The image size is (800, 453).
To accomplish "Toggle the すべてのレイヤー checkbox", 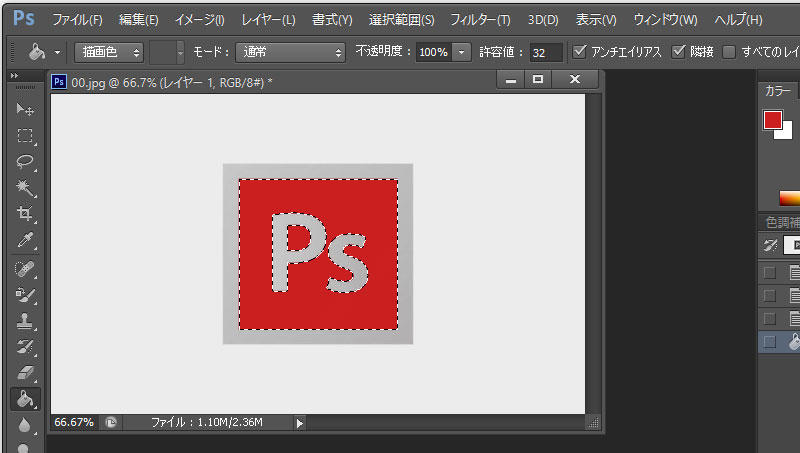I will [729, 52].
